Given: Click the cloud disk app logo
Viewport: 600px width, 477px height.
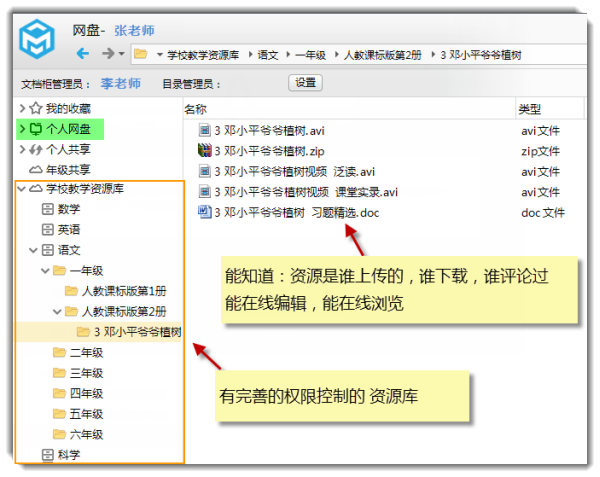Looking at the screenshot, I should click(40, 43).
